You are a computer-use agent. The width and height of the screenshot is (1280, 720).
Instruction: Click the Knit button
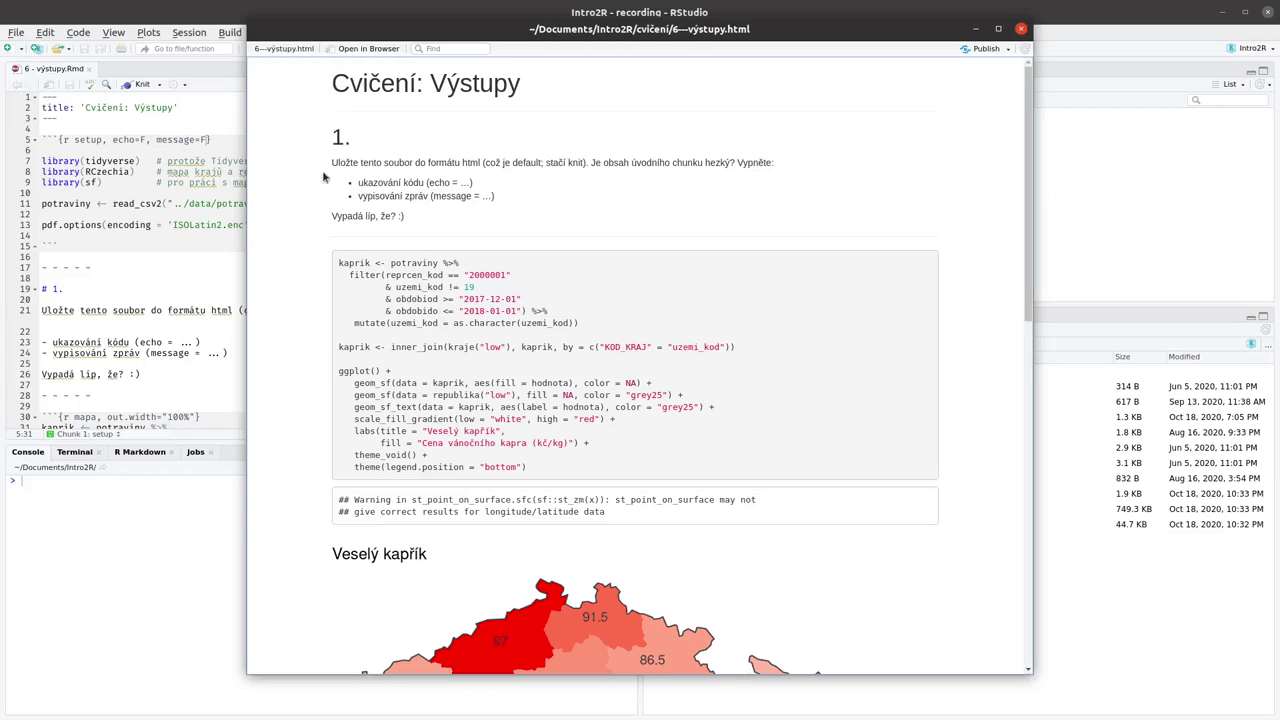pyautogui.click(x=137, y=84)
